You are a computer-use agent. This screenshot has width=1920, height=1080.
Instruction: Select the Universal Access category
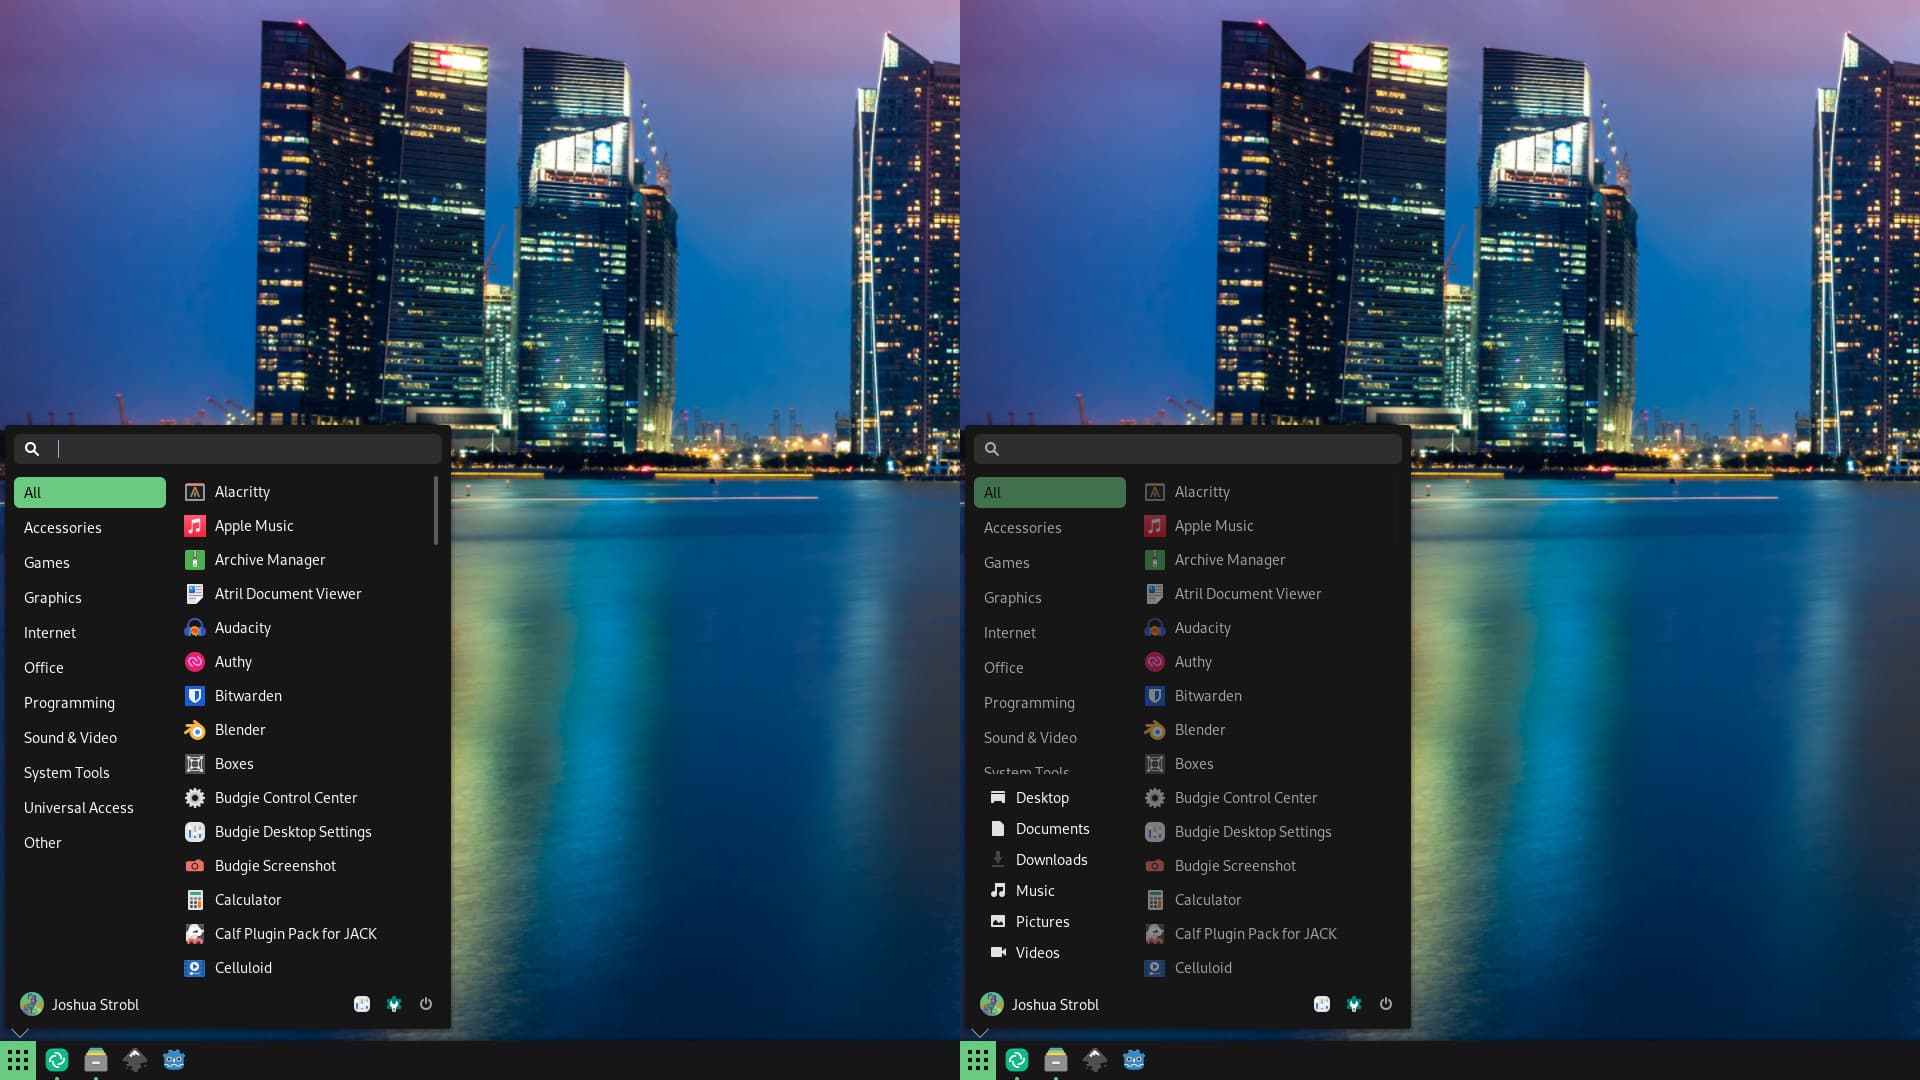pyautogui.click(x=79, y=807)
